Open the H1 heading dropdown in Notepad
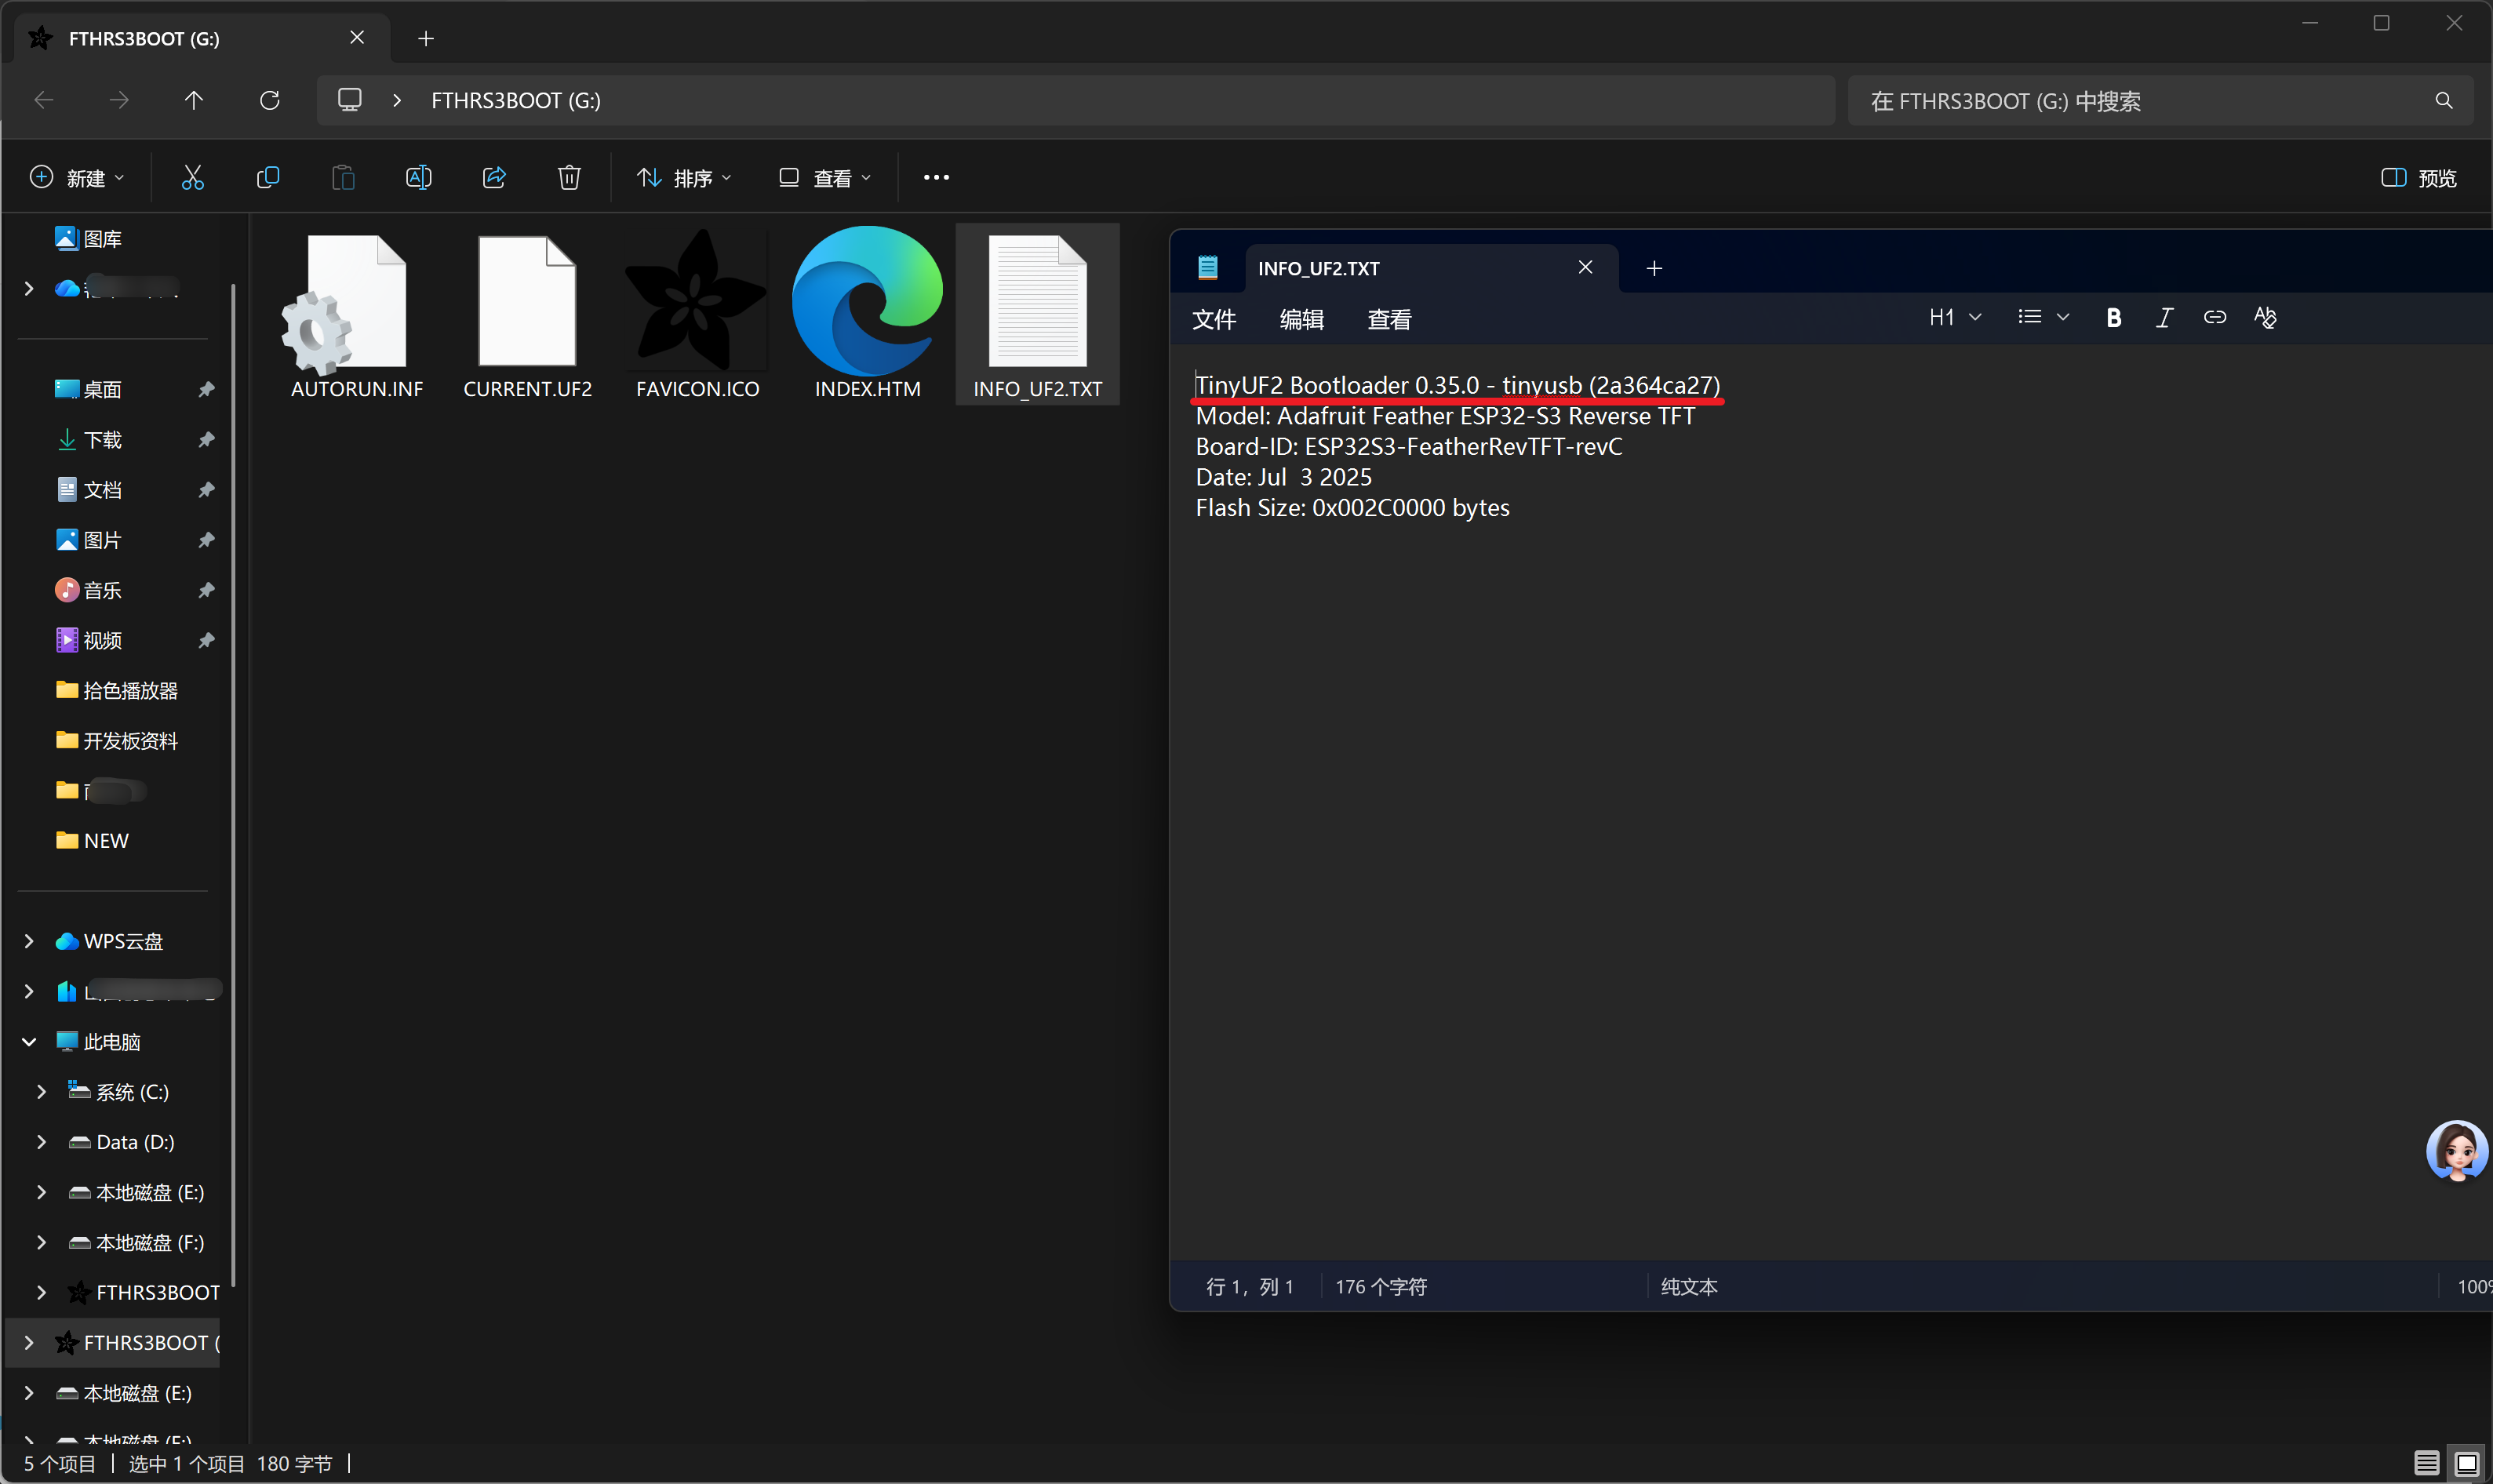 [1954, 318]
